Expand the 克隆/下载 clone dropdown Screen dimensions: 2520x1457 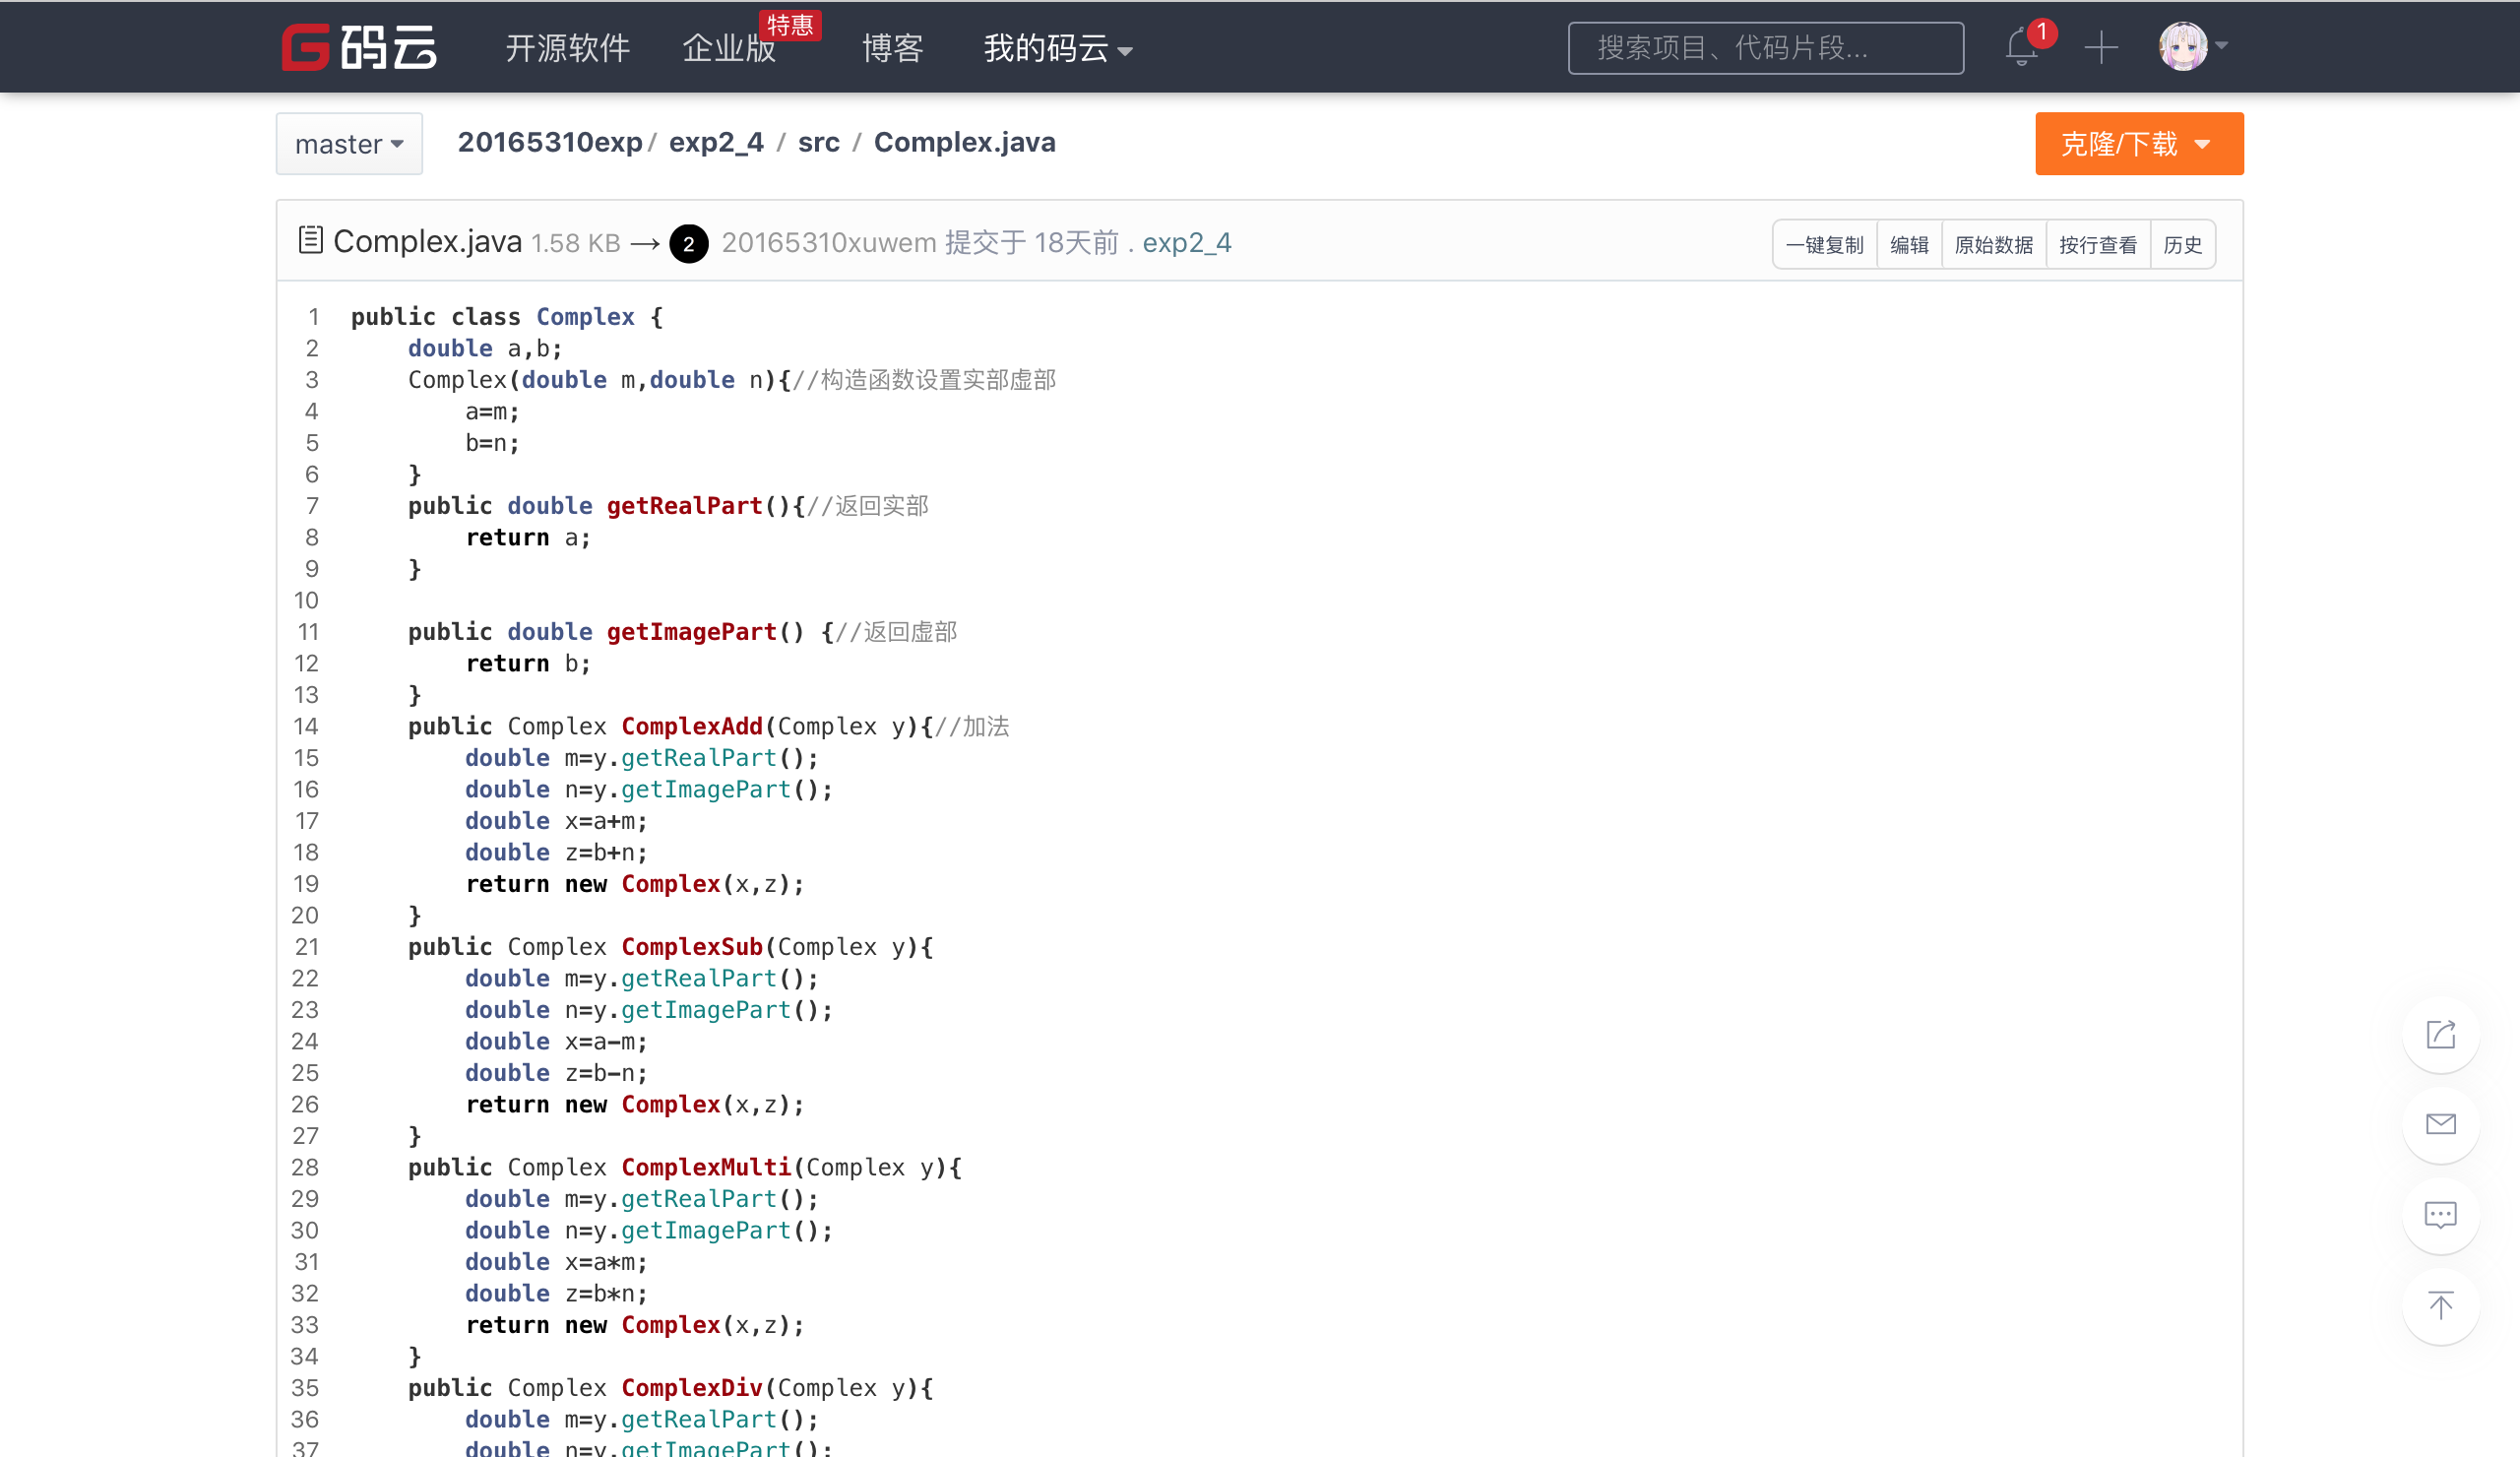point(2138,144)
